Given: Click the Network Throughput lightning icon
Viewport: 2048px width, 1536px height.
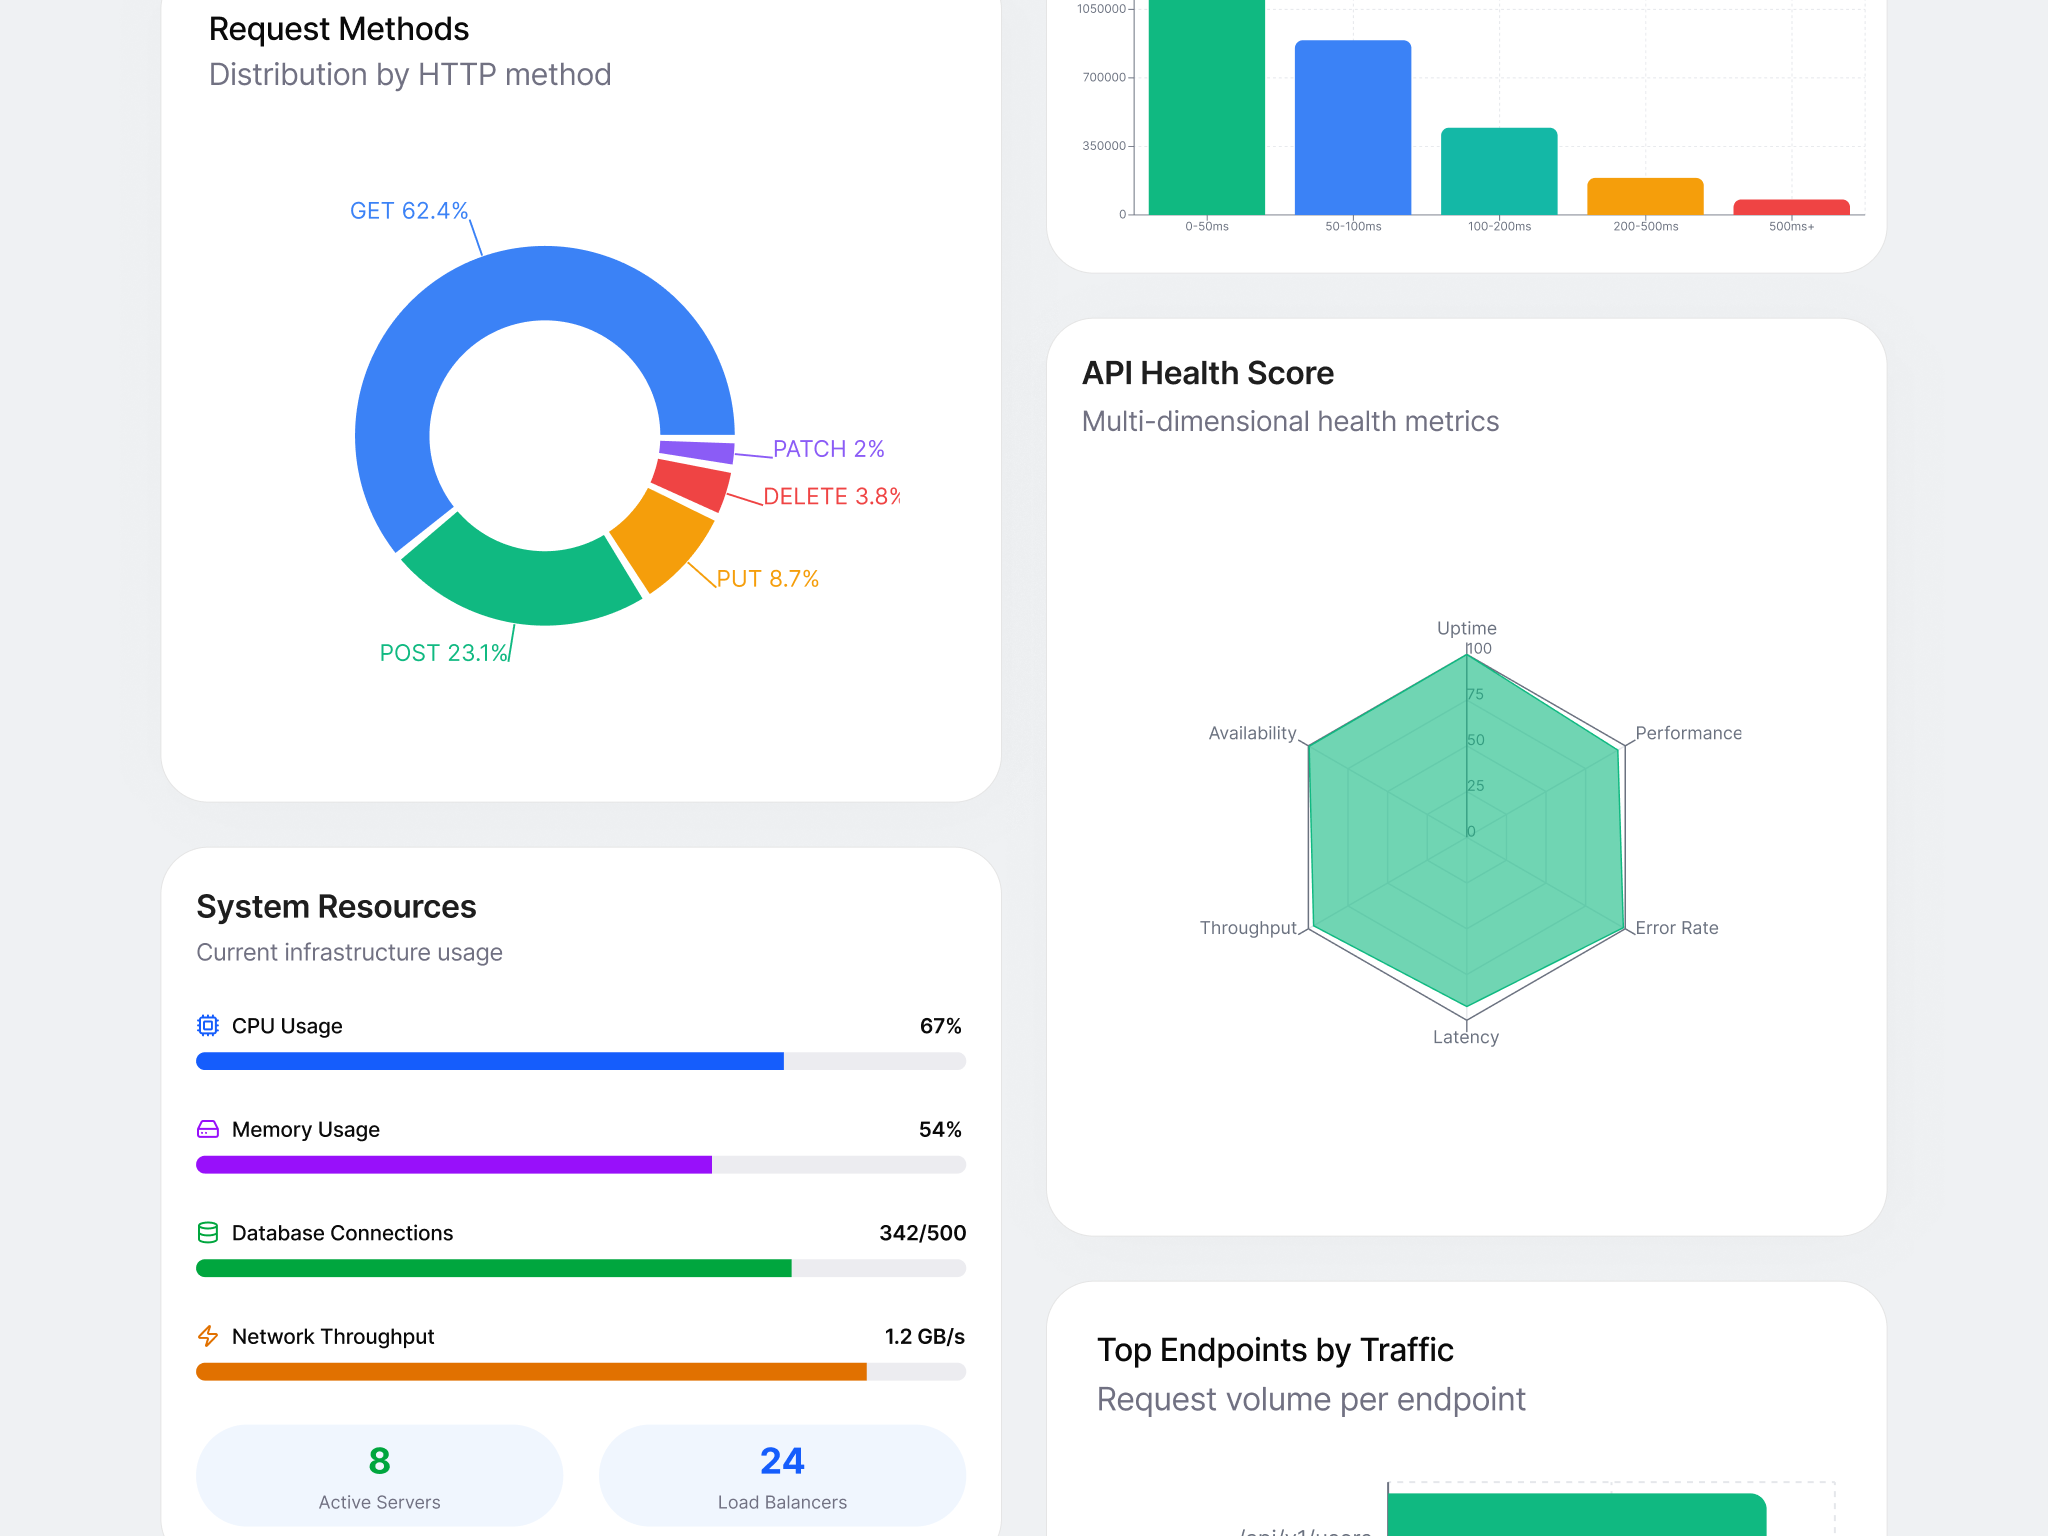Looking at the screenshot, I should click(x=208, y=1336).
